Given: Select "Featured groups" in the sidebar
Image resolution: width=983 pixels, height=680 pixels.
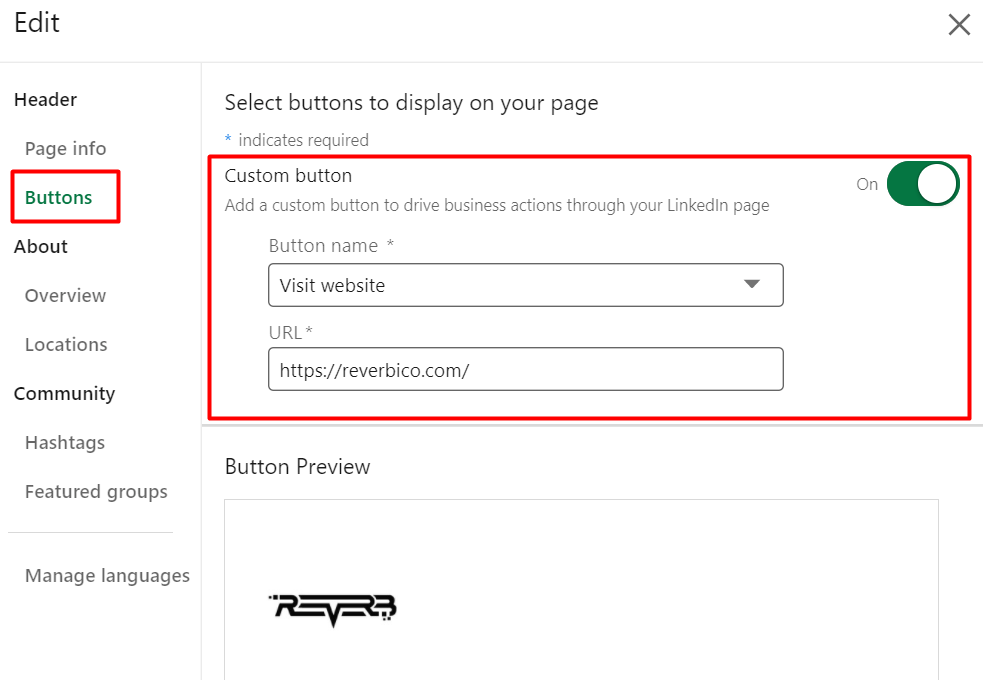Looking at the screenshot, I should (x=96, y=491).
